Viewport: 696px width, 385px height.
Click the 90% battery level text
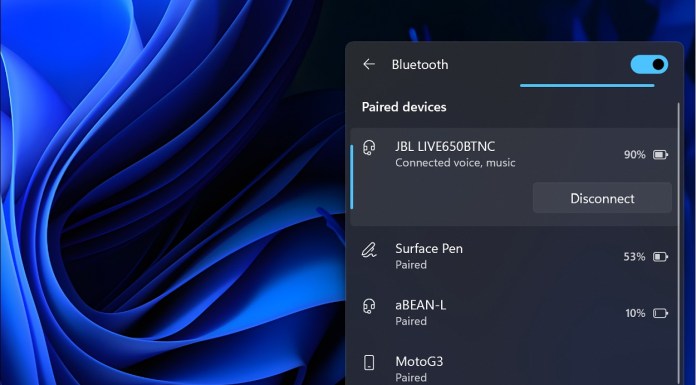tap(635, 155)
